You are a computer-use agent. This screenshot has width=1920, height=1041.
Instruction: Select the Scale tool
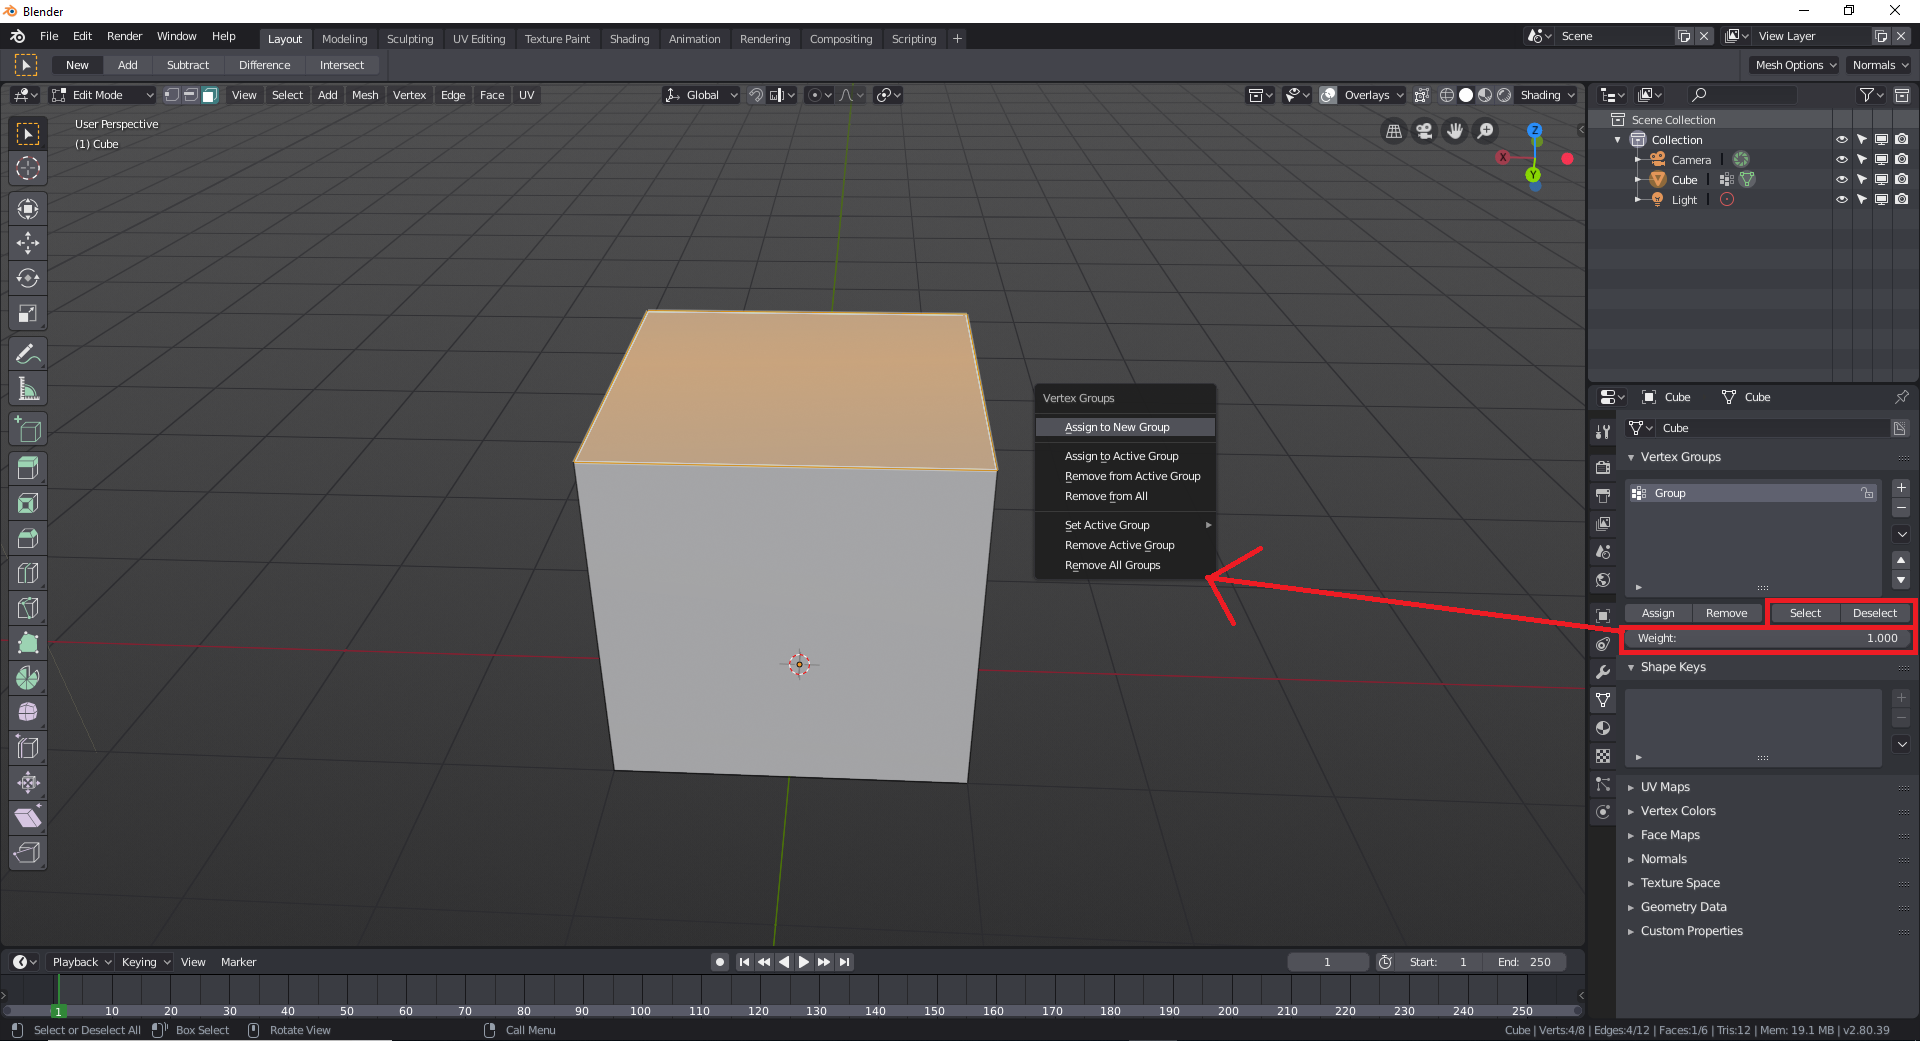[x=28, y=313]
